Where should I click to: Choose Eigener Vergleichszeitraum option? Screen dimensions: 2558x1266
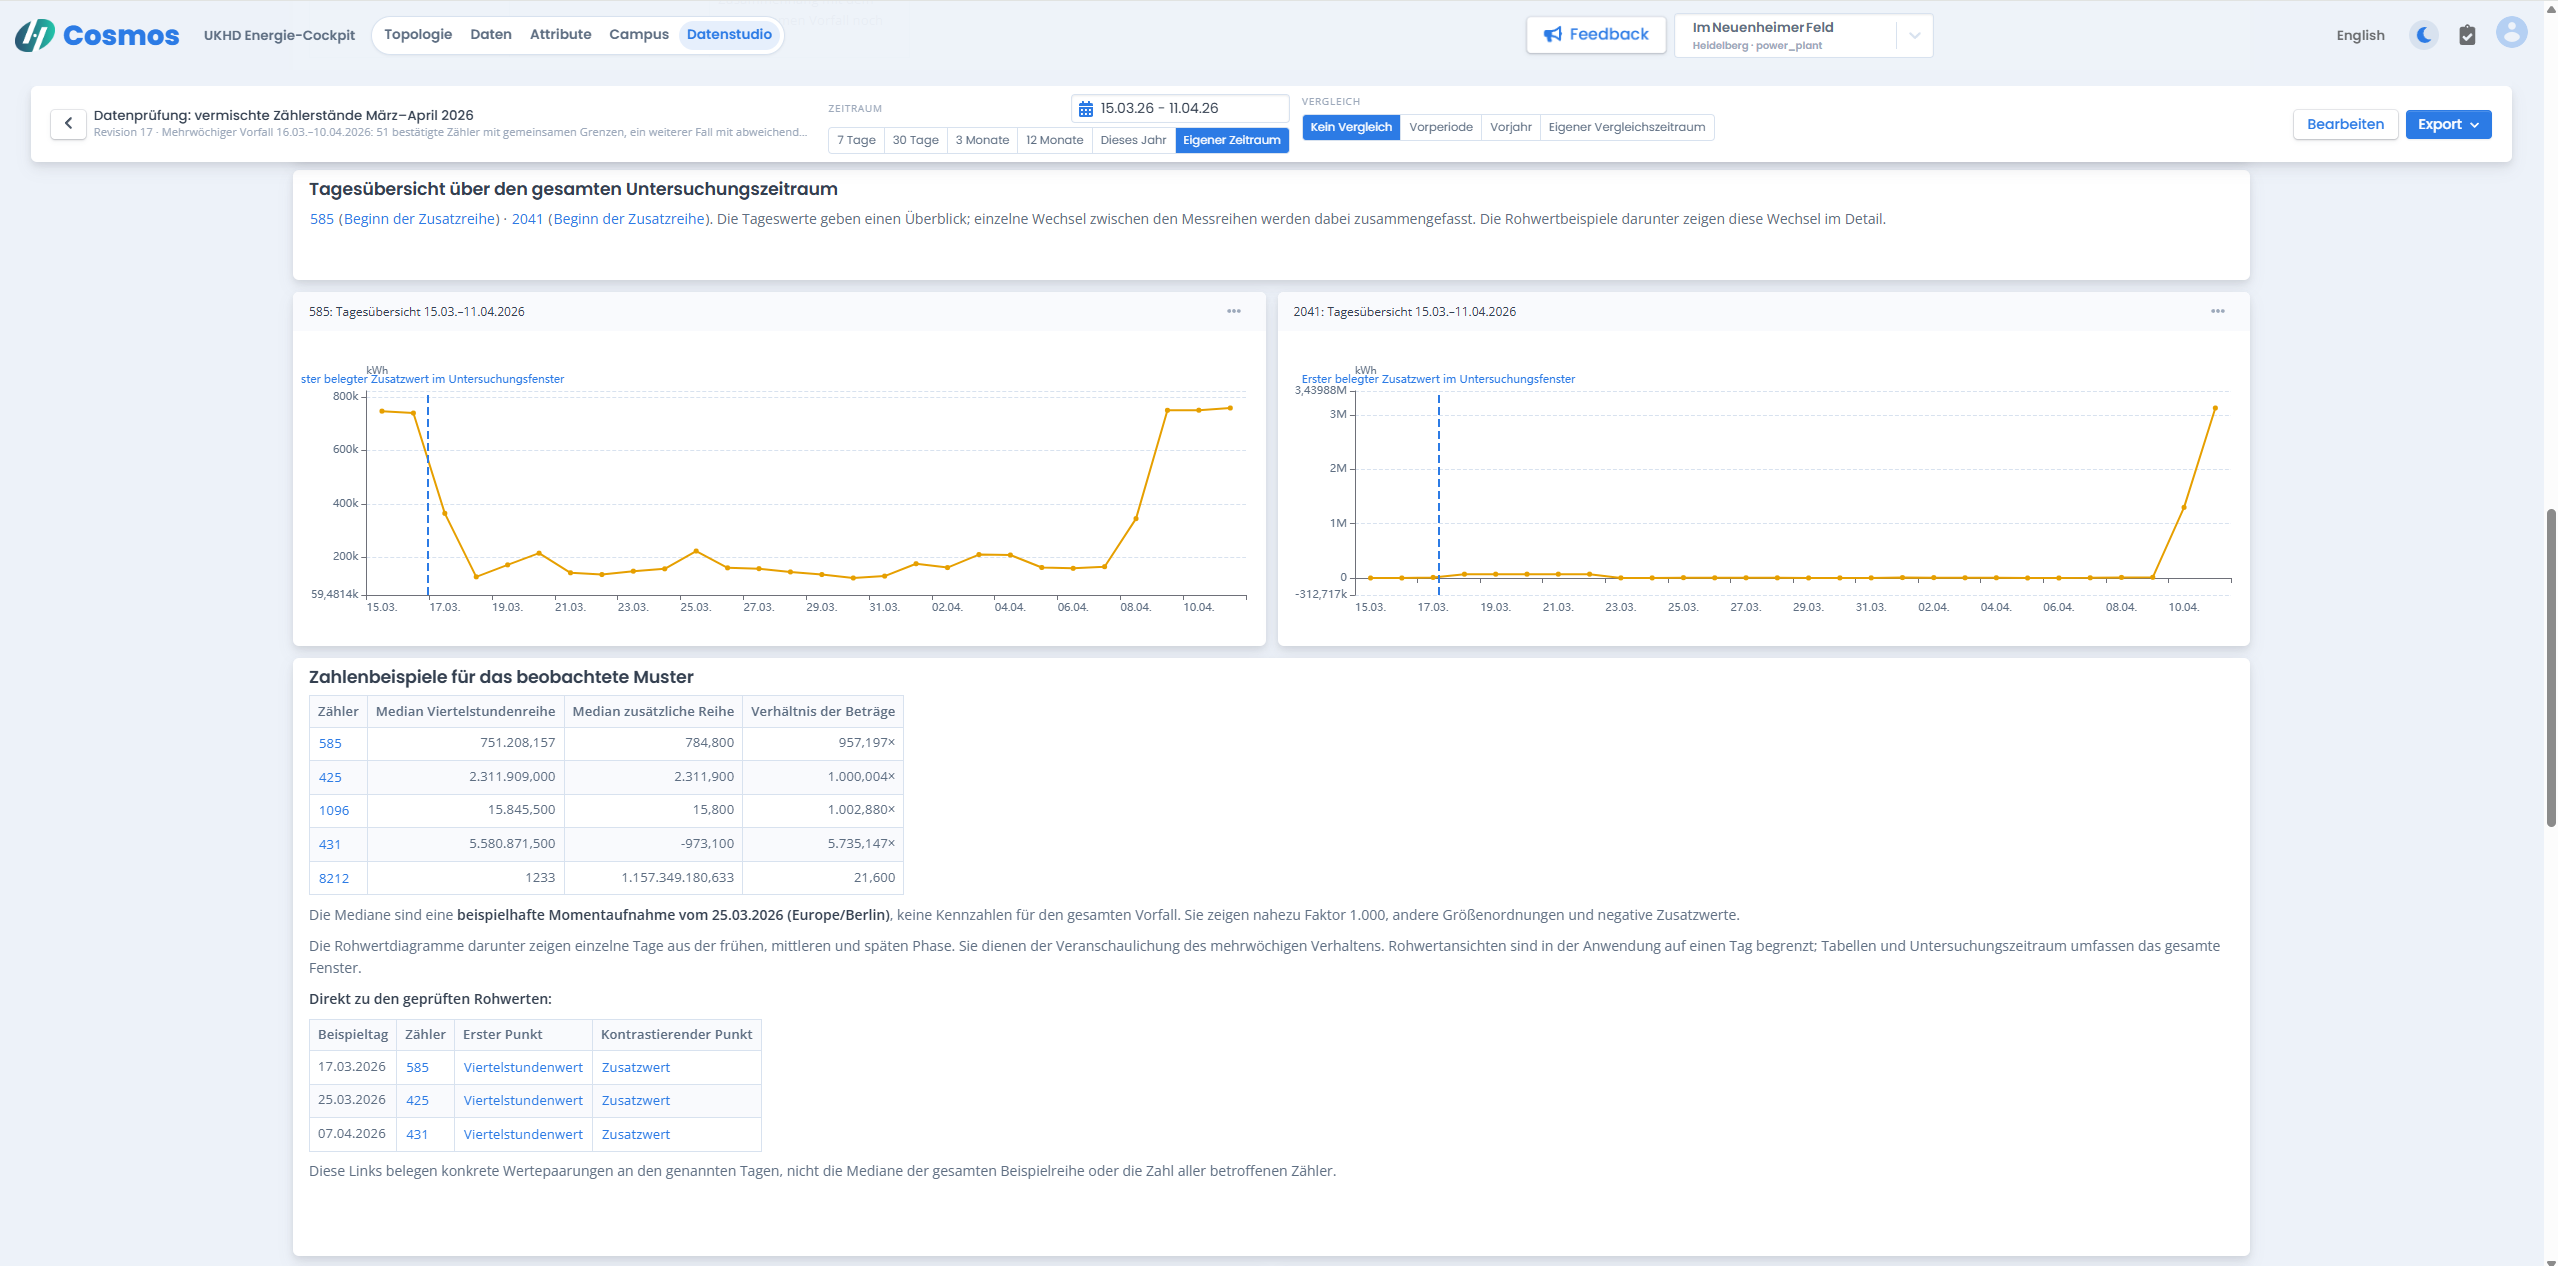1626,127
